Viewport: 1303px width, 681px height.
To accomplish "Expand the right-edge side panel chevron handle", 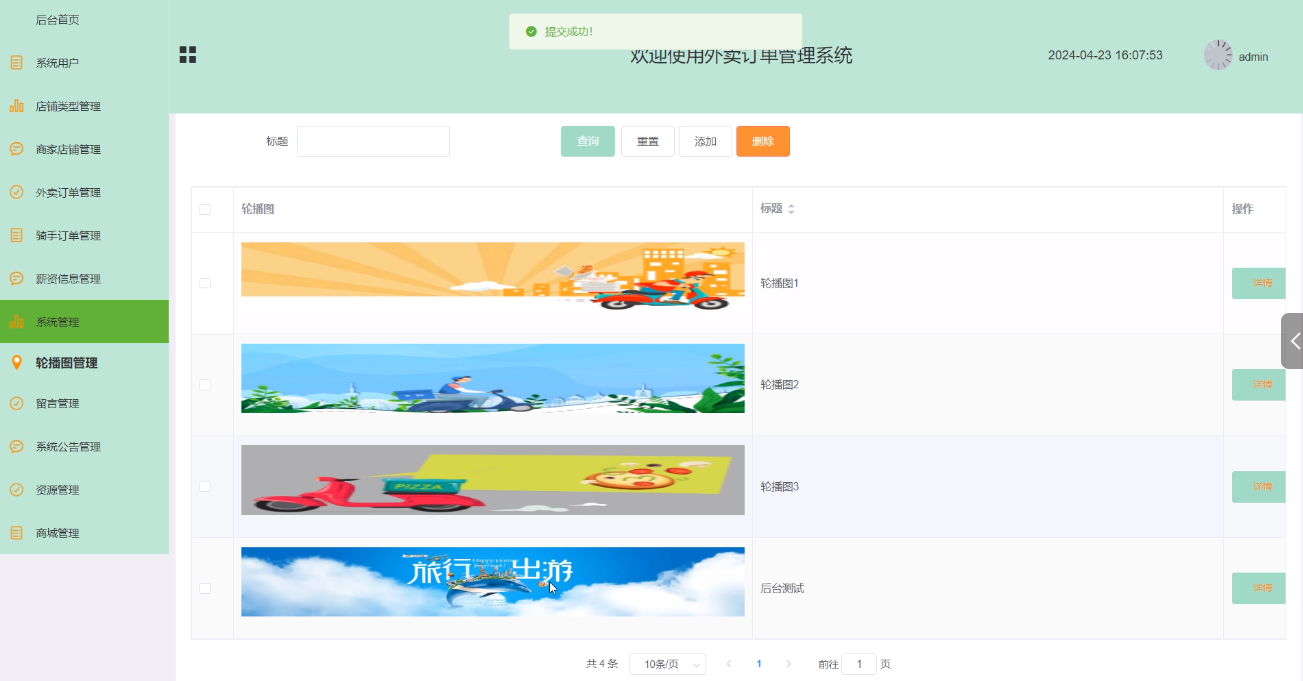I will tap(1292, 341).
